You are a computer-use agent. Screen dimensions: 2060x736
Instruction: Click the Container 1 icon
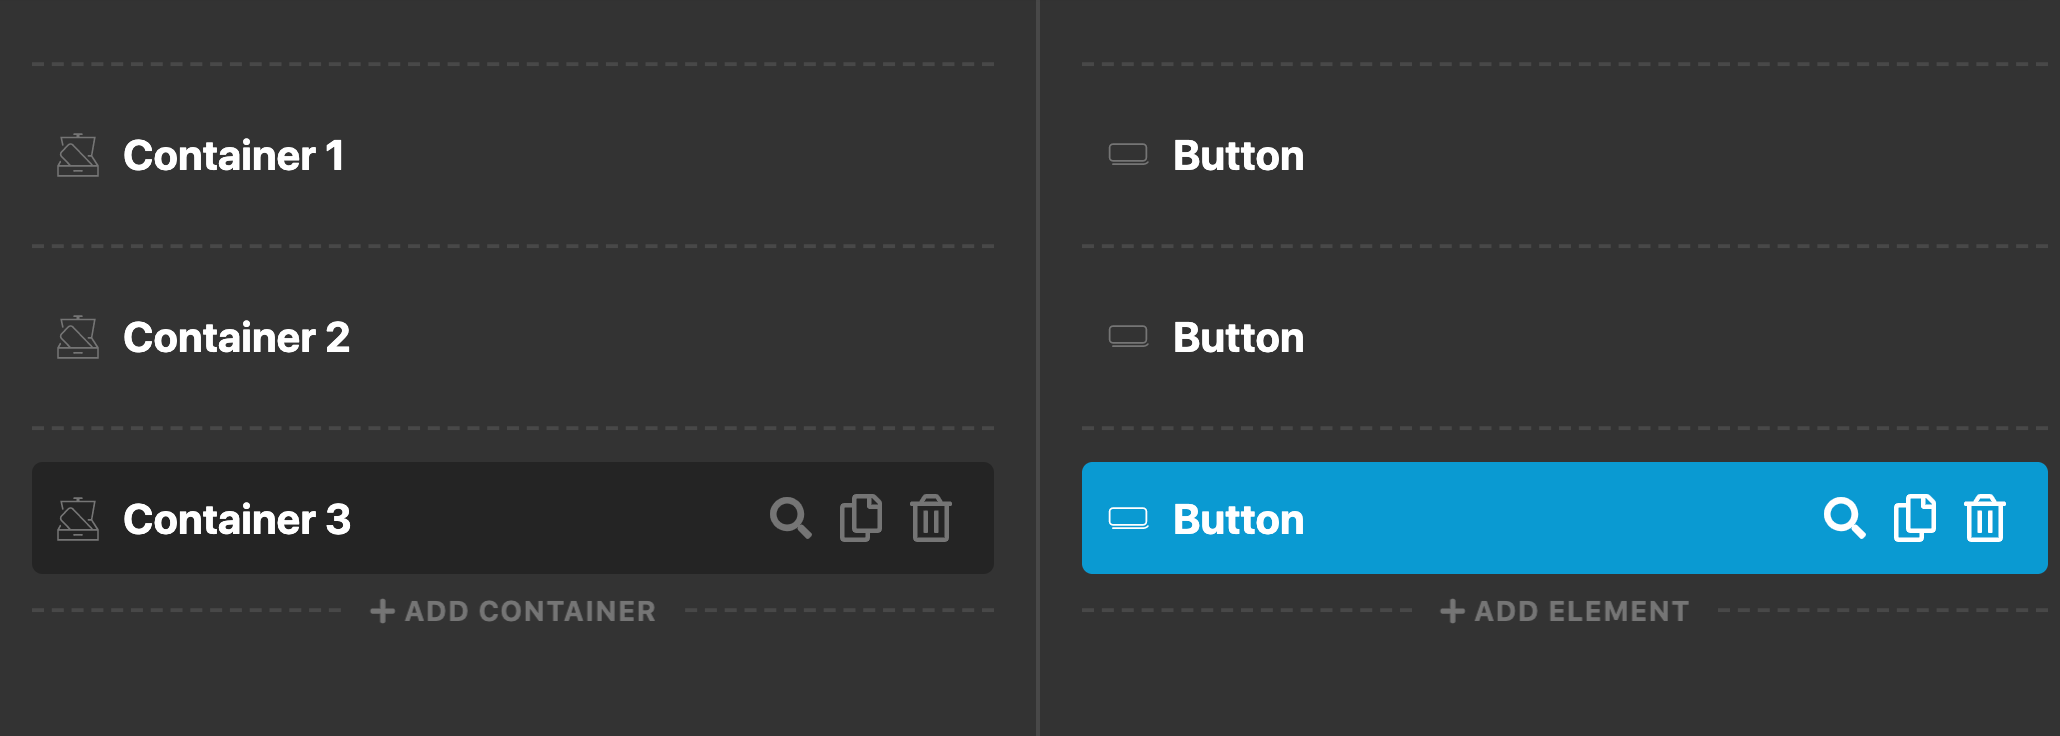pos(78,155)
